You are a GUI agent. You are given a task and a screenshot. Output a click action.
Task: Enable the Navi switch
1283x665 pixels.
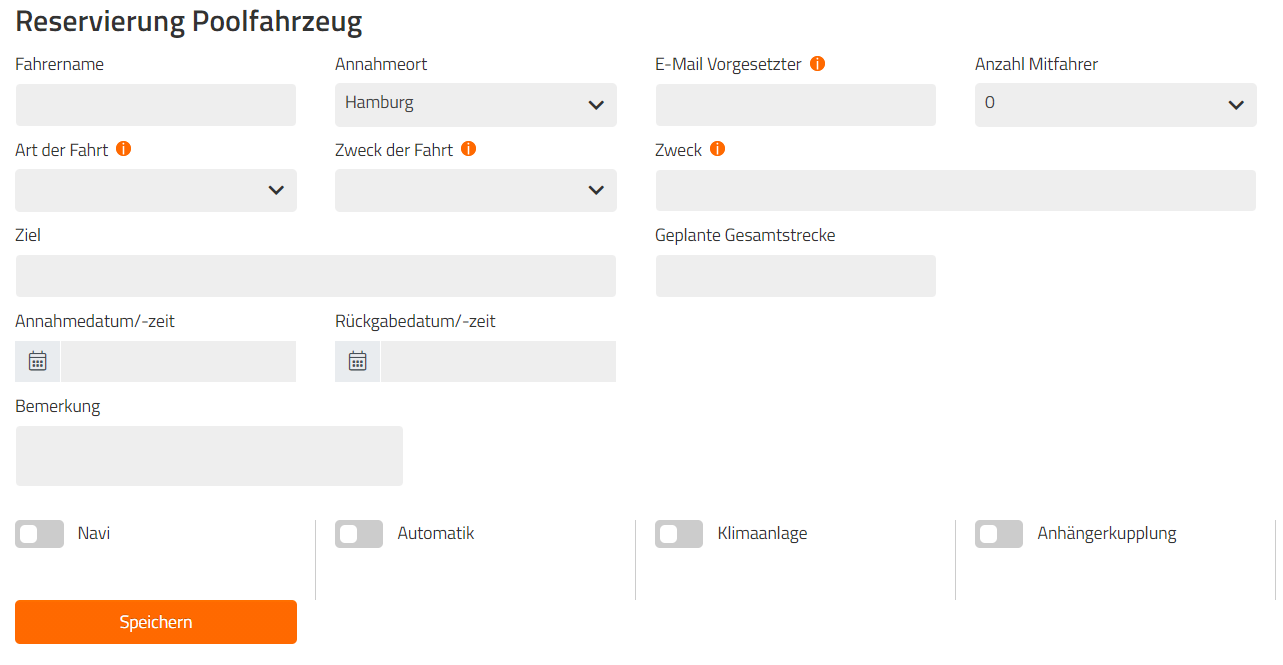coord(39,534)
